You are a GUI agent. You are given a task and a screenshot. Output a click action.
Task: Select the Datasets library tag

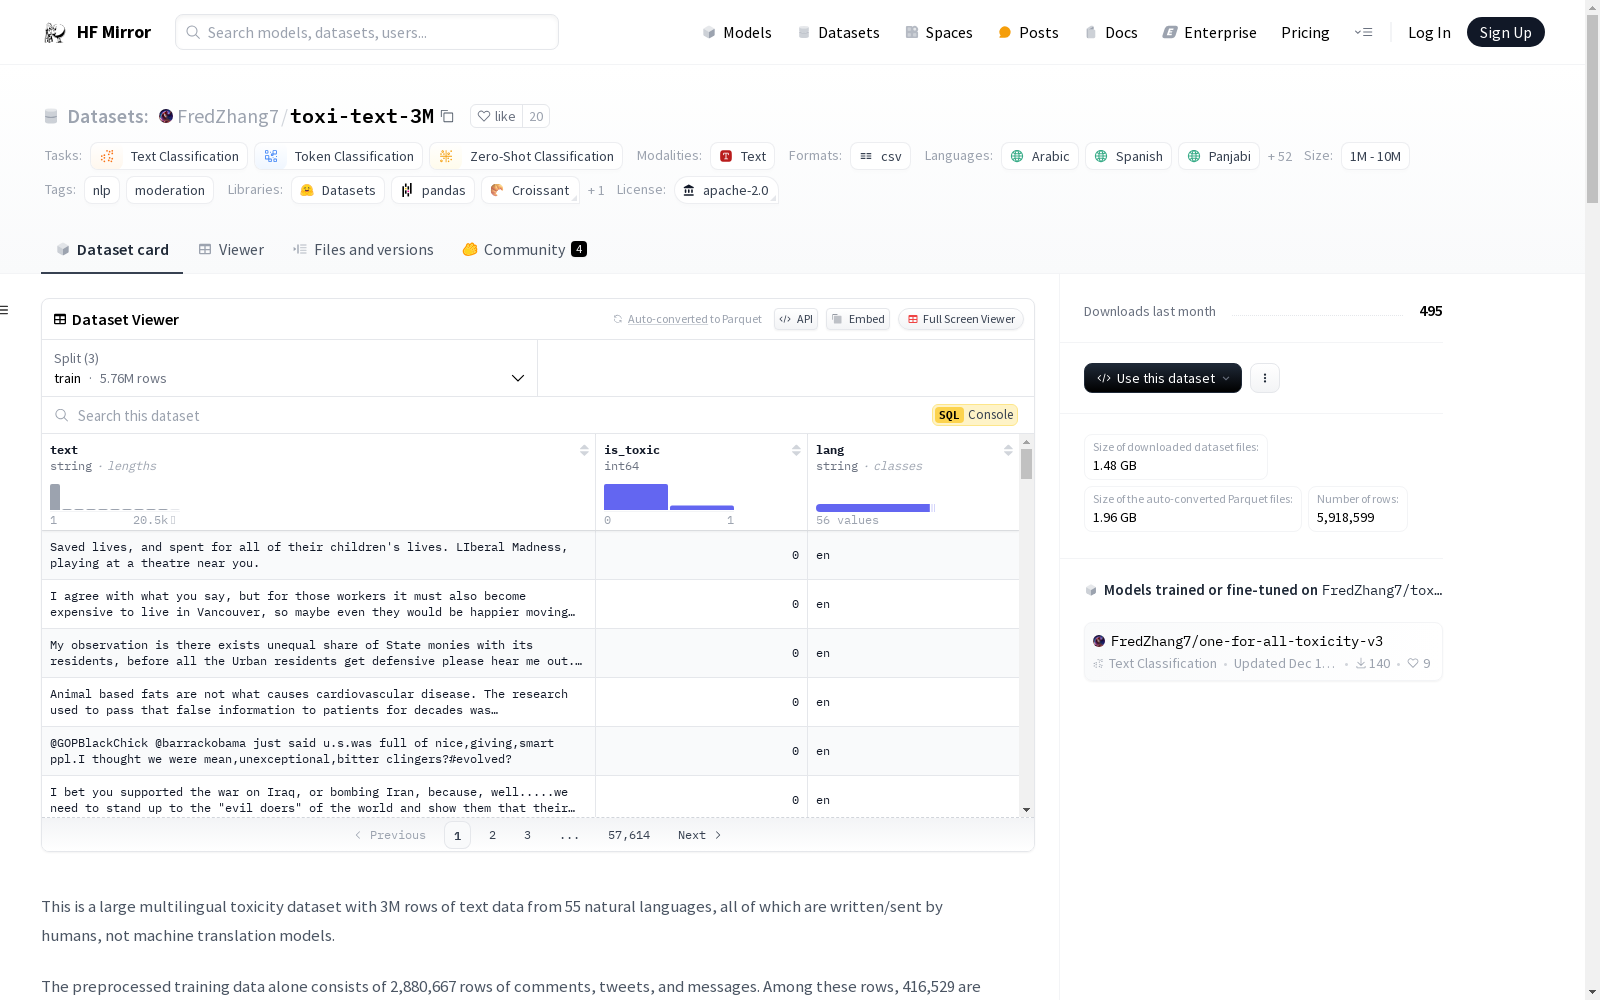click(338, 190)
